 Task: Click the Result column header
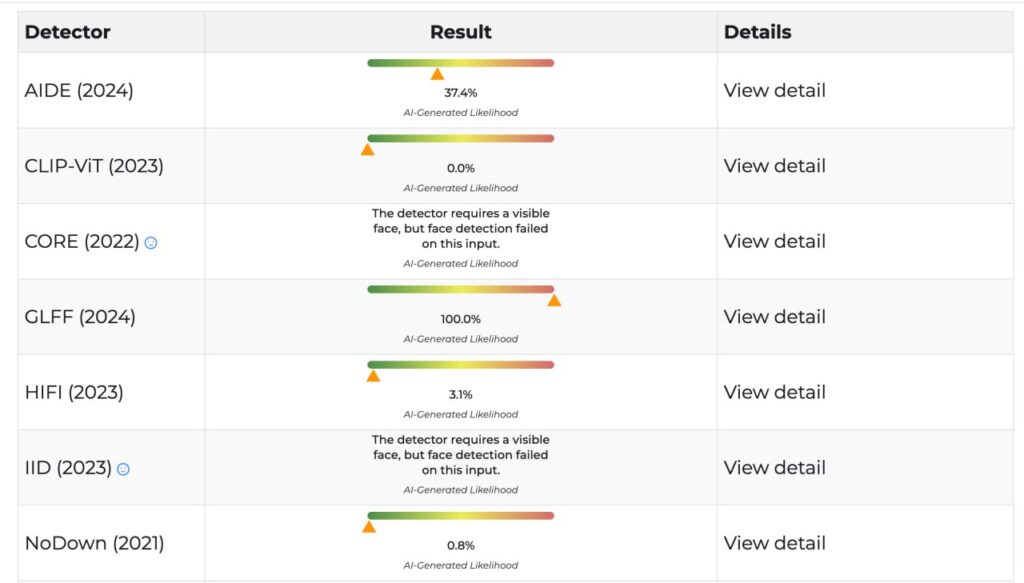click(460, 32)
